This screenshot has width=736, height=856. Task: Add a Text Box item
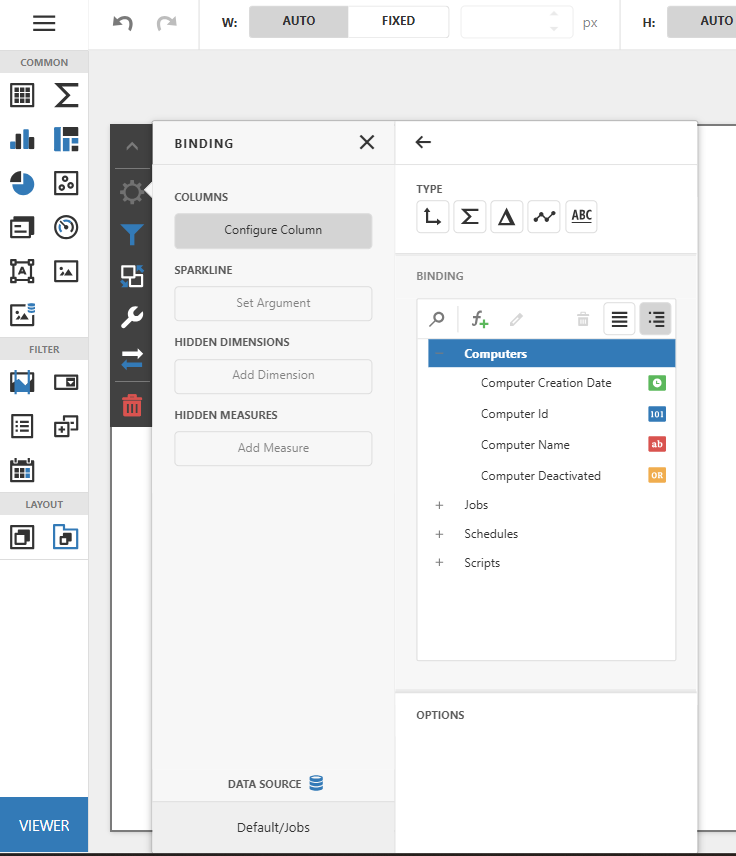pos(22,271)
